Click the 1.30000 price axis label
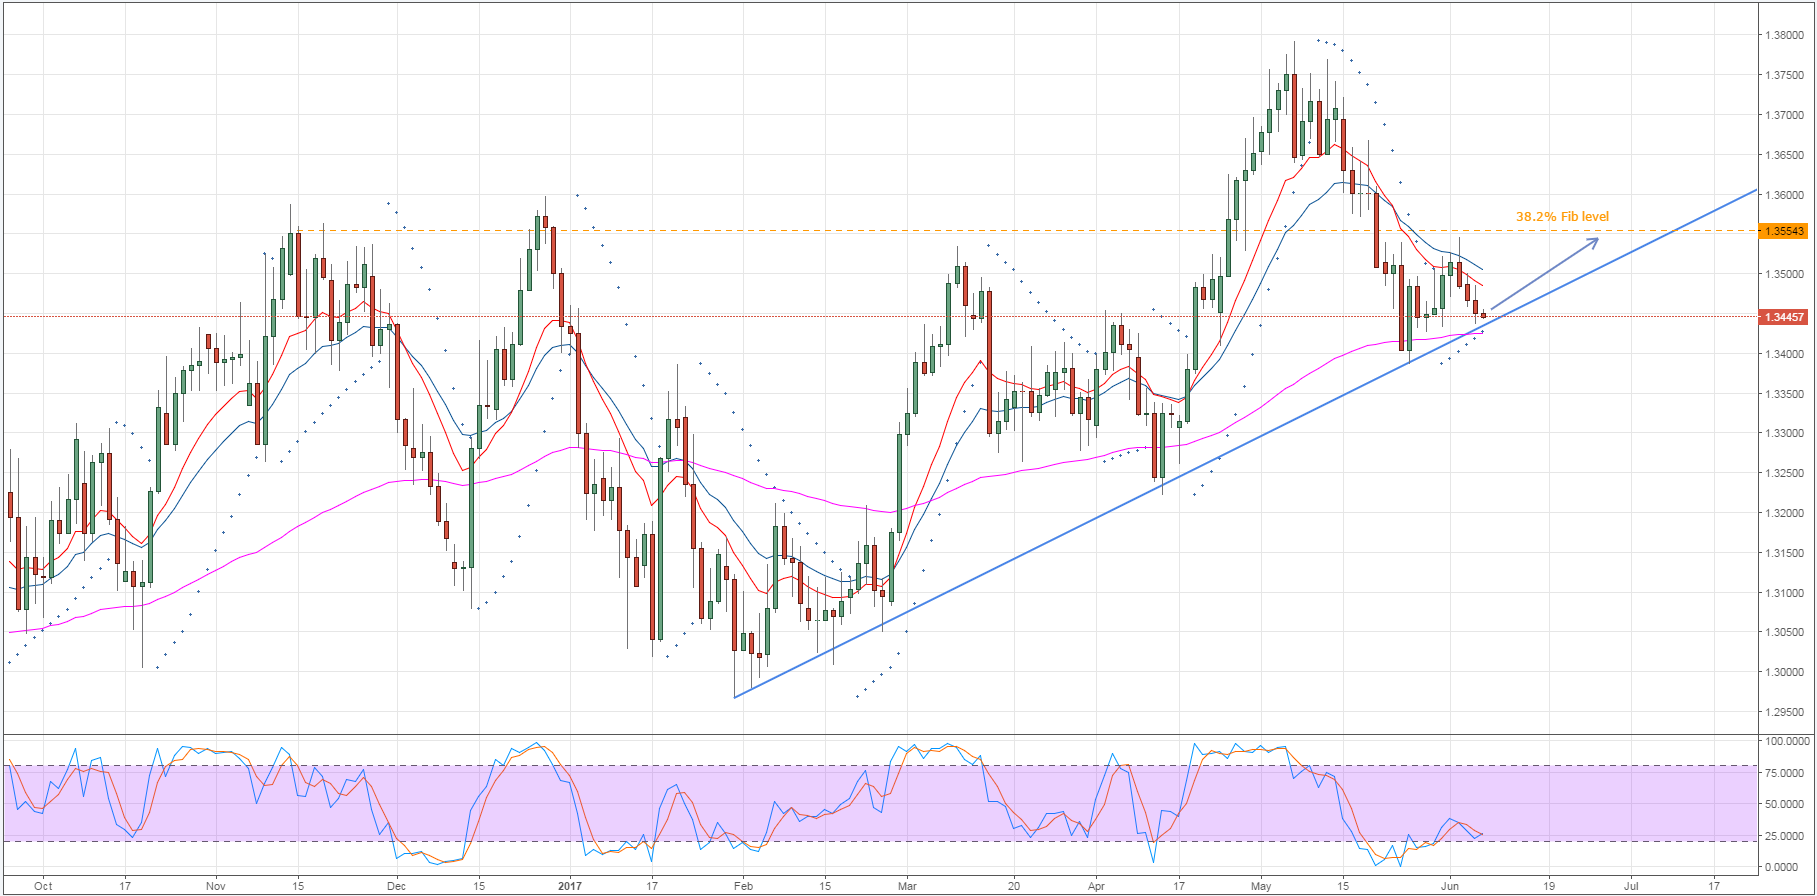Image resolution: width=1817 pixels, height=896 pixels. (x=1785, y=672)
